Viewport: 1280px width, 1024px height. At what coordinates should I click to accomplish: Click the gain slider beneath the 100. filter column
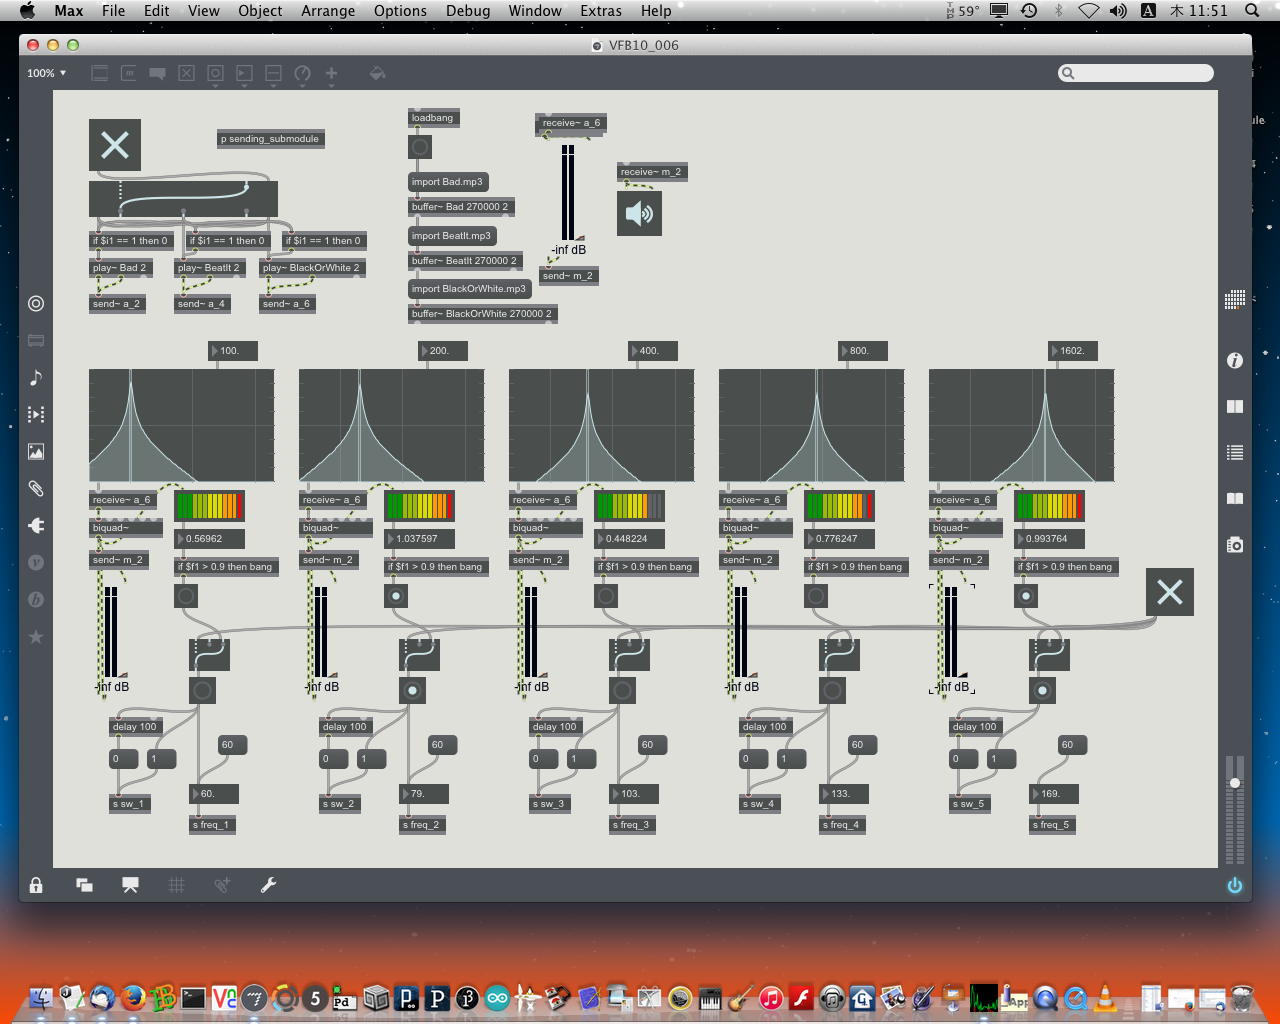[x=110, y=632]
